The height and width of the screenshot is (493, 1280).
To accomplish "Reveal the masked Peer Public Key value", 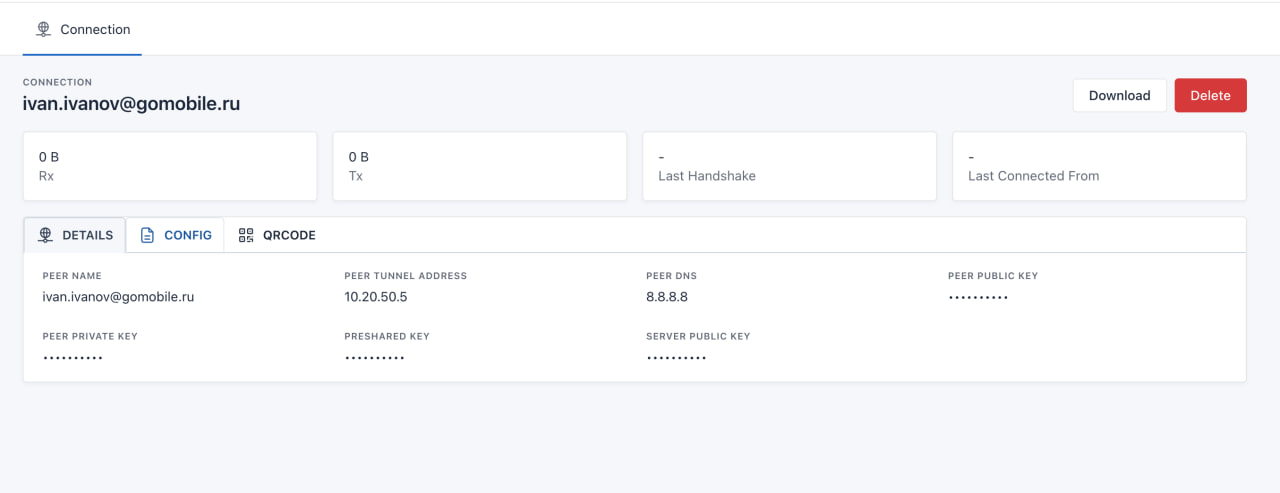I will pos(978,298).
